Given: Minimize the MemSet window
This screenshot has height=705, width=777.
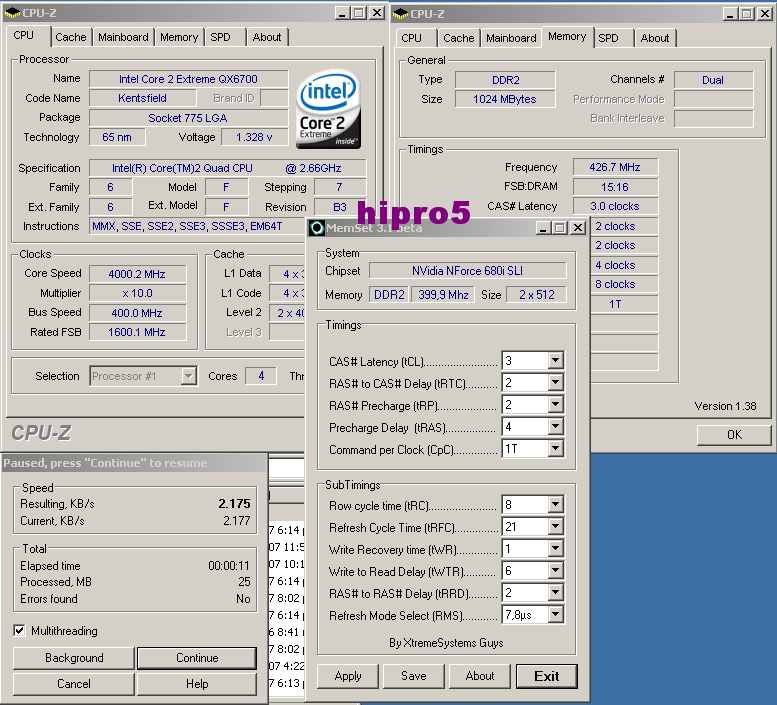Looking at the screenshot, I should (544, 228).
